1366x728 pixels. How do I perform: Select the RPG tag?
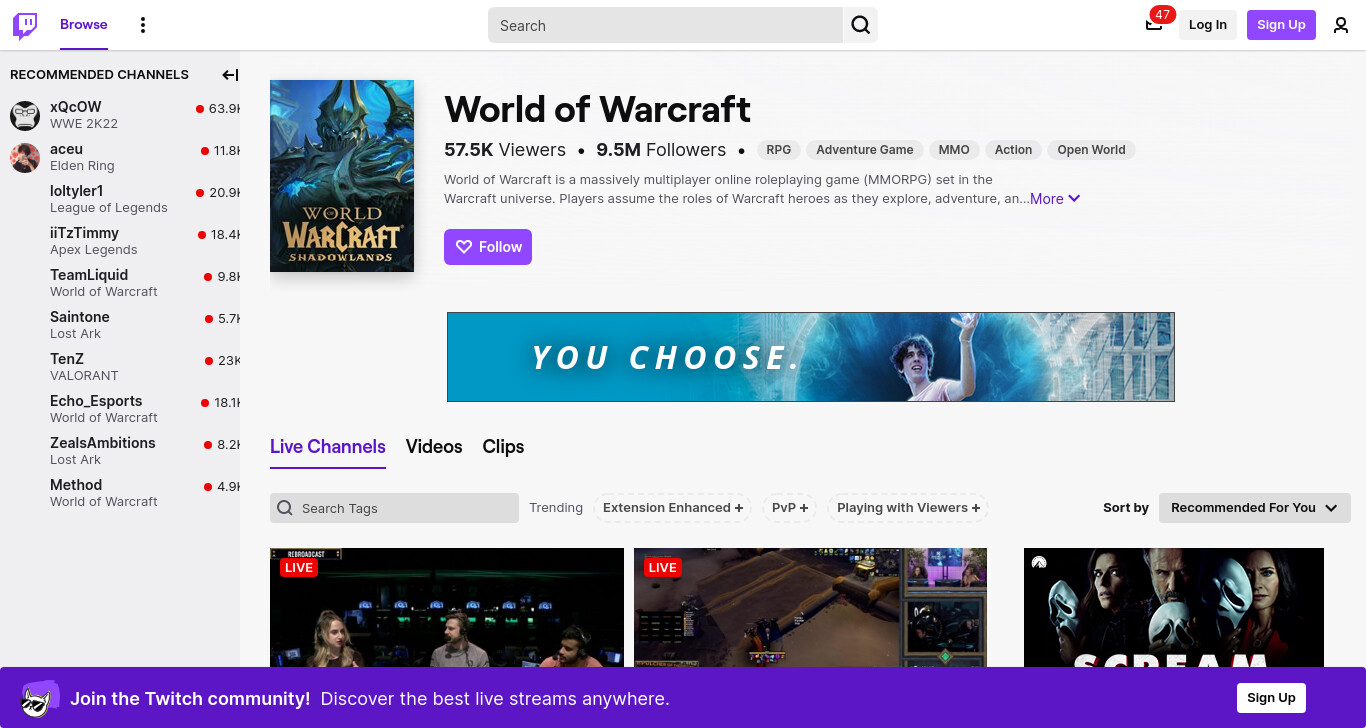(x=779, y=150)
